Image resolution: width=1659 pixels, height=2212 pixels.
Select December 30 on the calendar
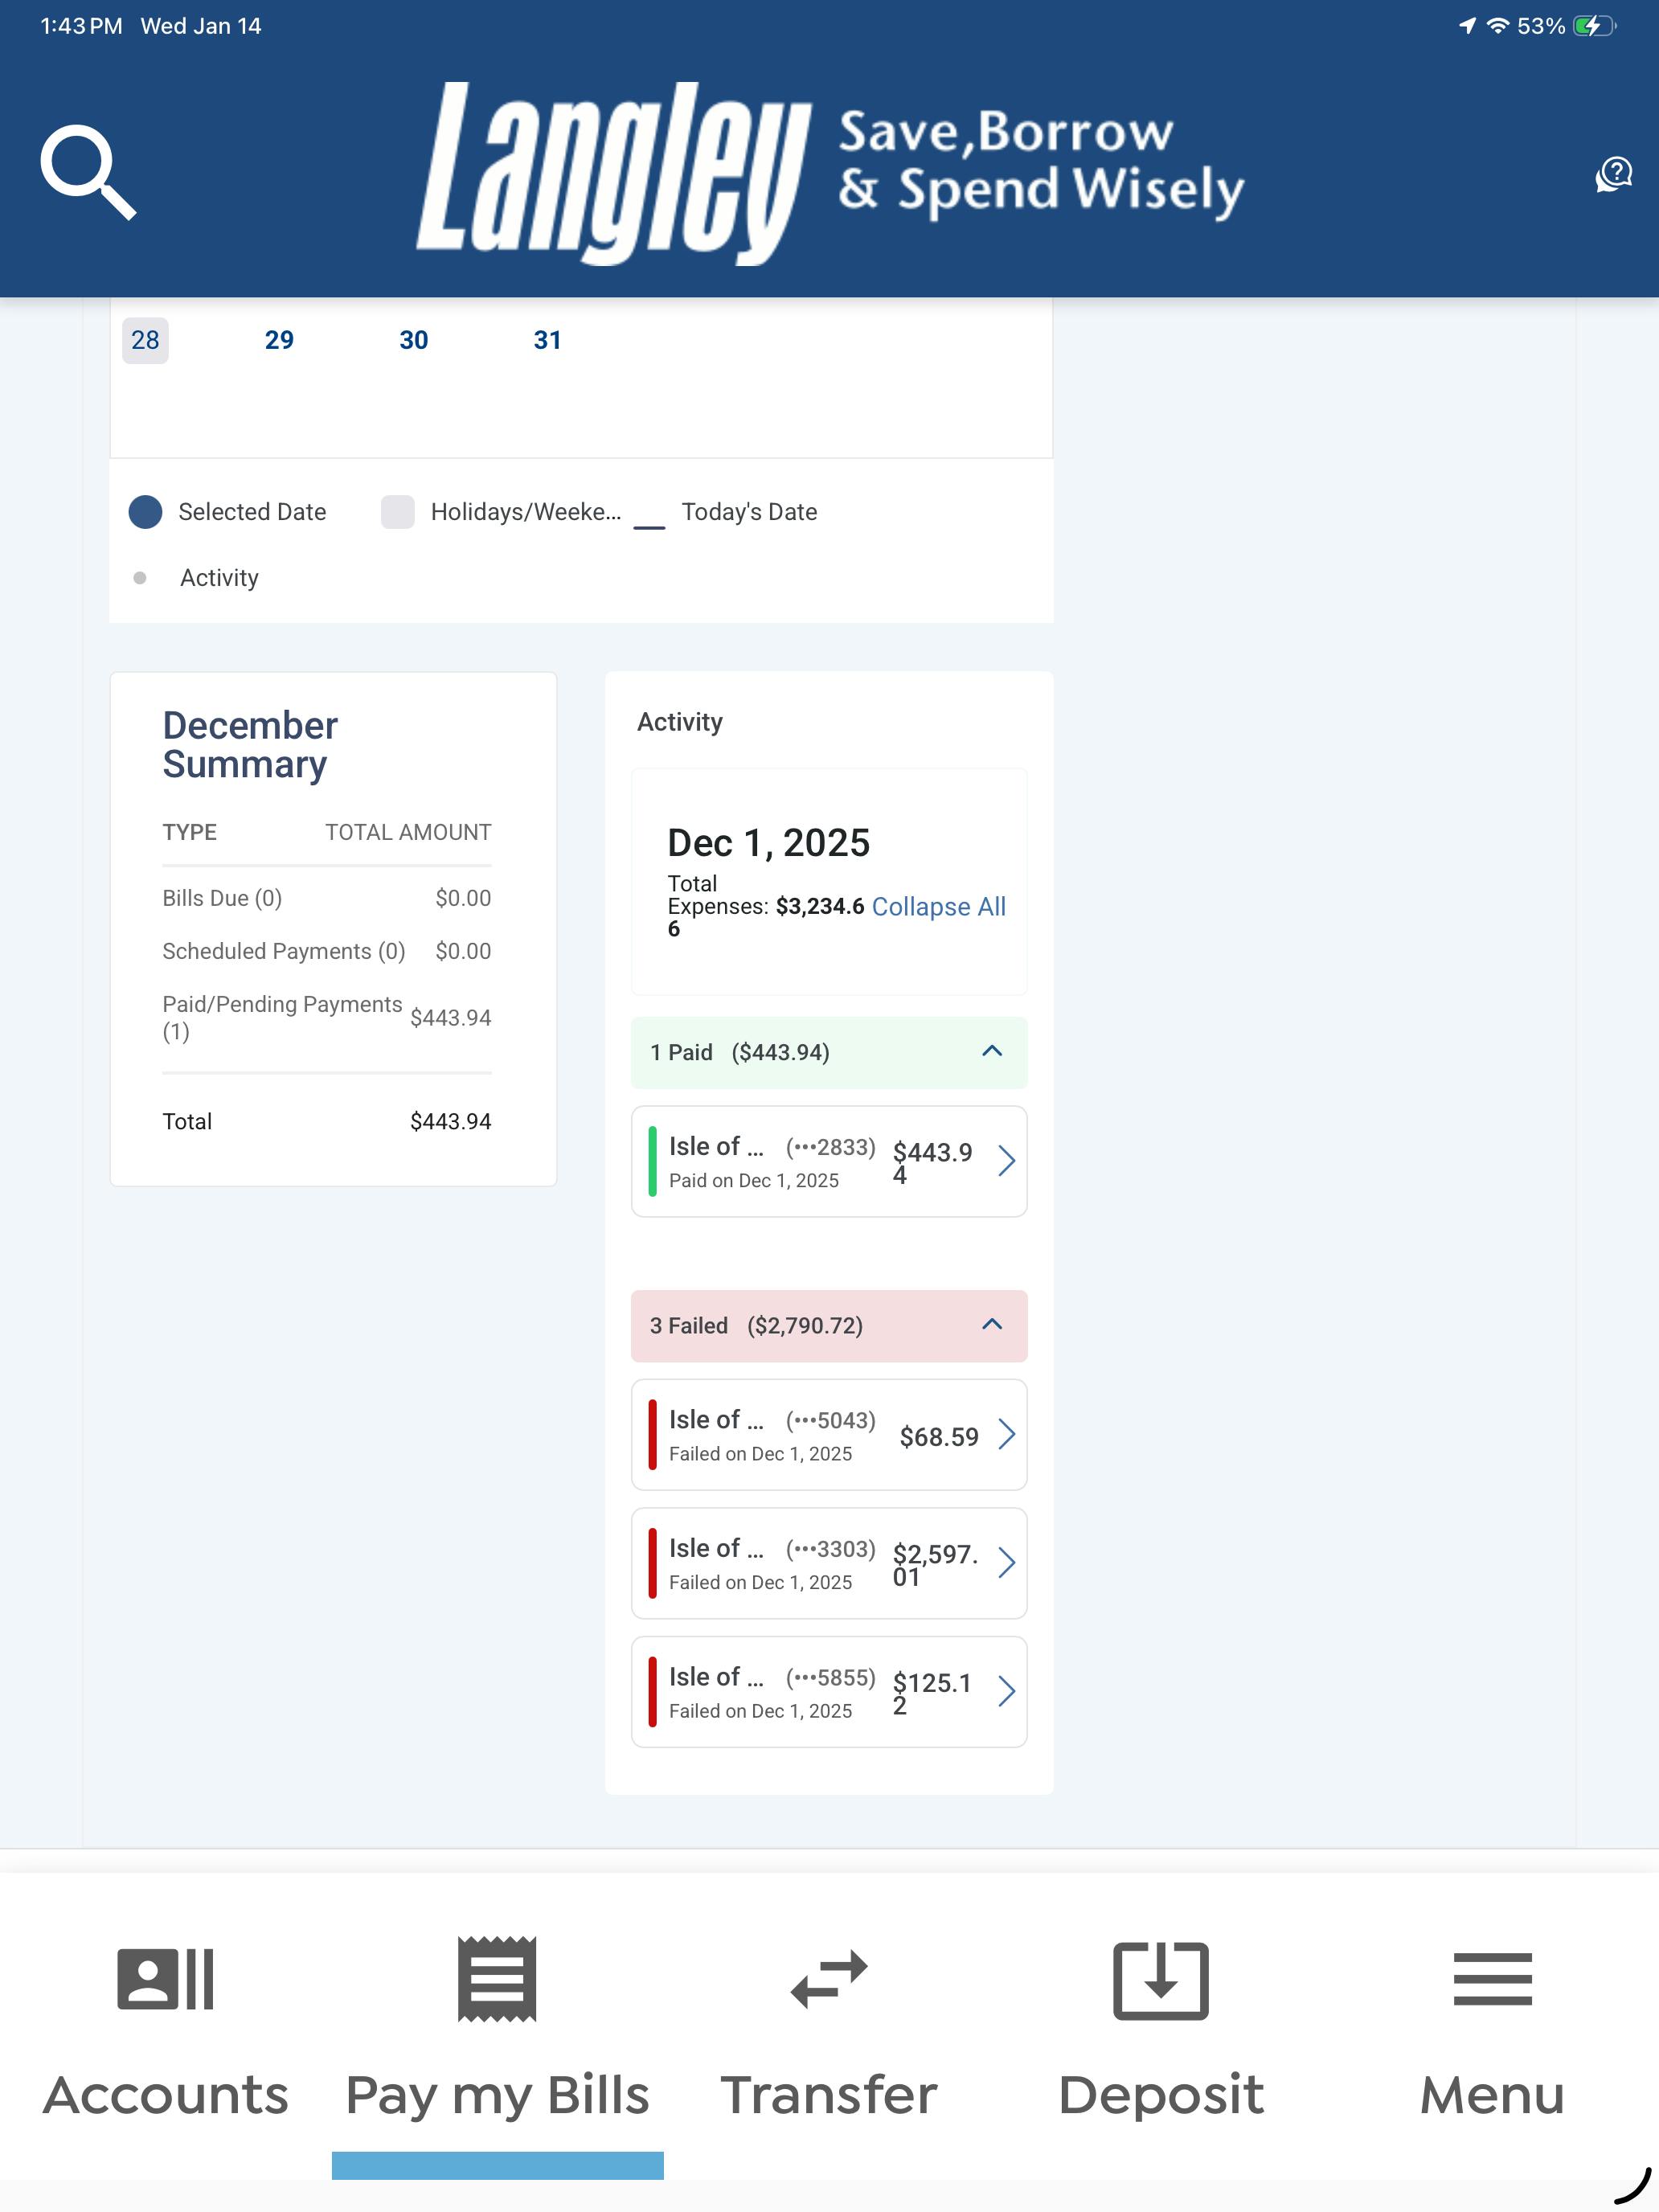(x=413, y=340)
